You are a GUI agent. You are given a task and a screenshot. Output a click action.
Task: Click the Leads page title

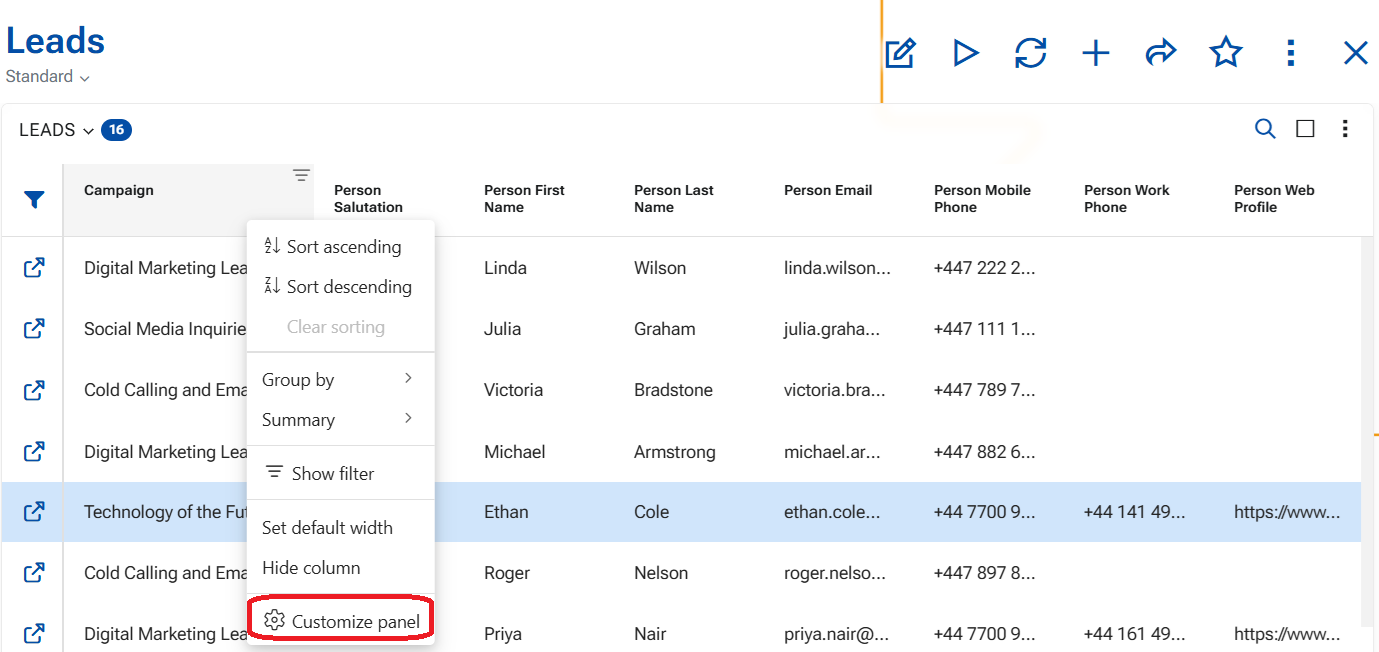(55, 41)
